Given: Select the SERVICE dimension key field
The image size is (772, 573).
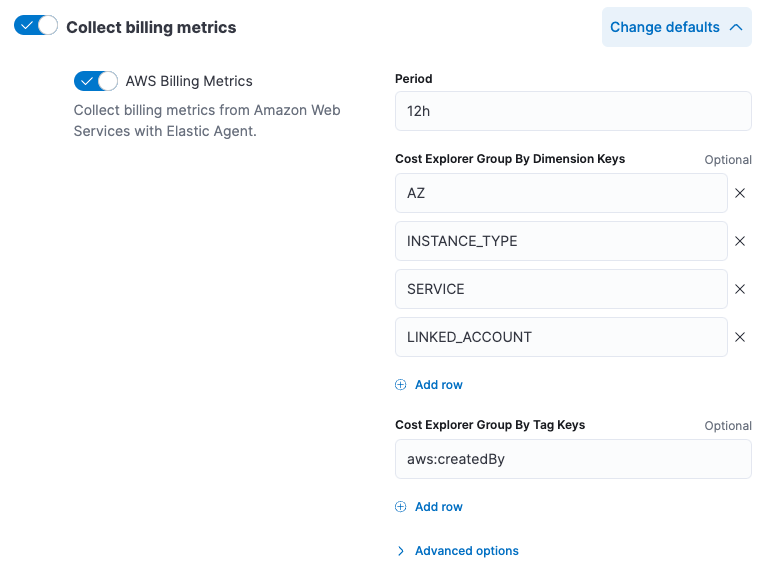Looking at the screenshot, I should point(561,289).
